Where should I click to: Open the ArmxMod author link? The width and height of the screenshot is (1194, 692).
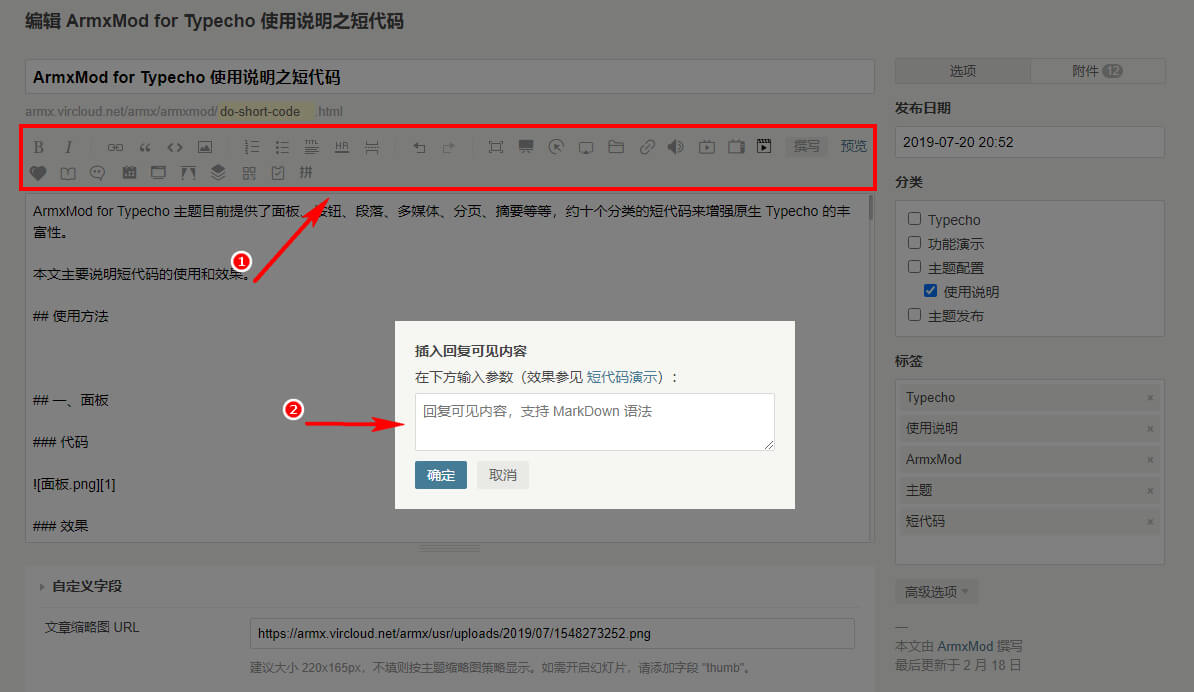pyautogui.click(x=965, y=646)
